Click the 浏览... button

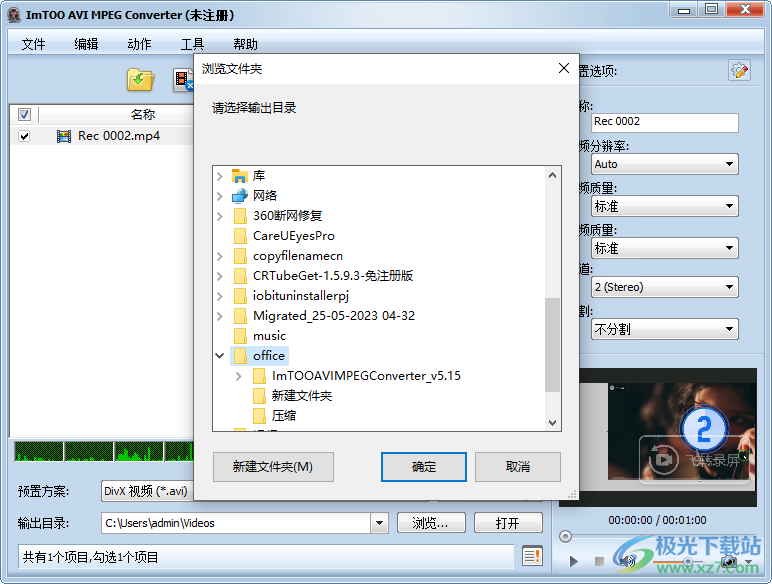[431, 523]
